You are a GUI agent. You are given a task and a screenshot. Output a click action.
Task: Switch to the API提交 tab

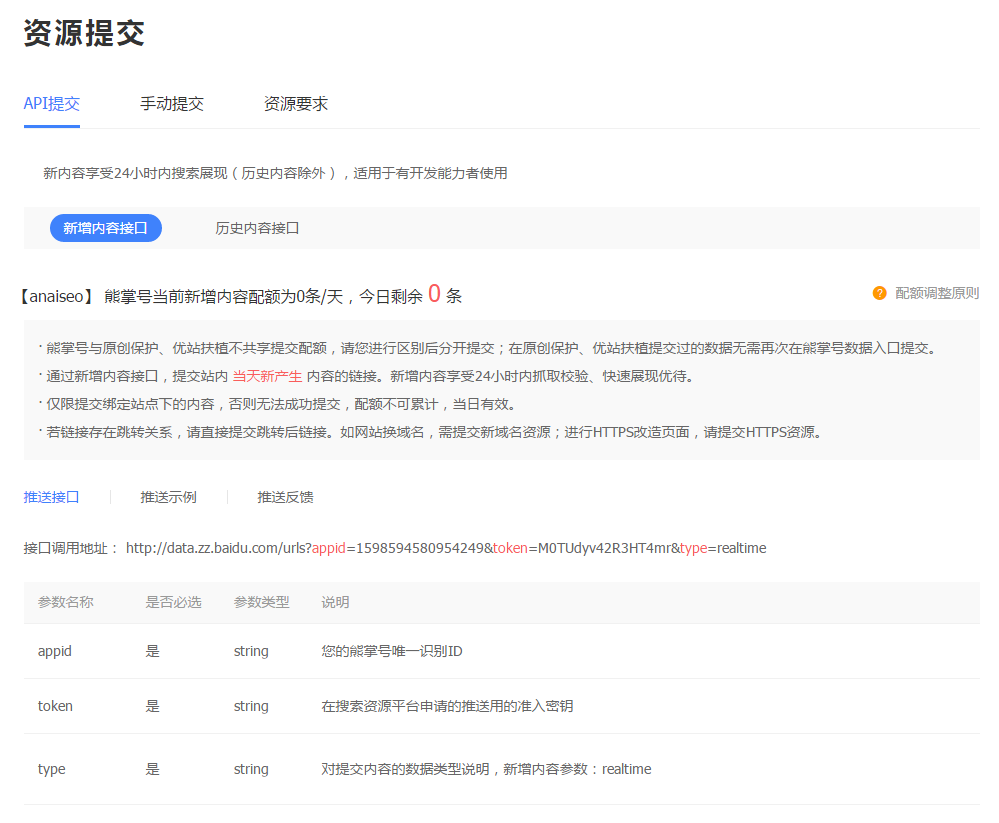point(52,104)
